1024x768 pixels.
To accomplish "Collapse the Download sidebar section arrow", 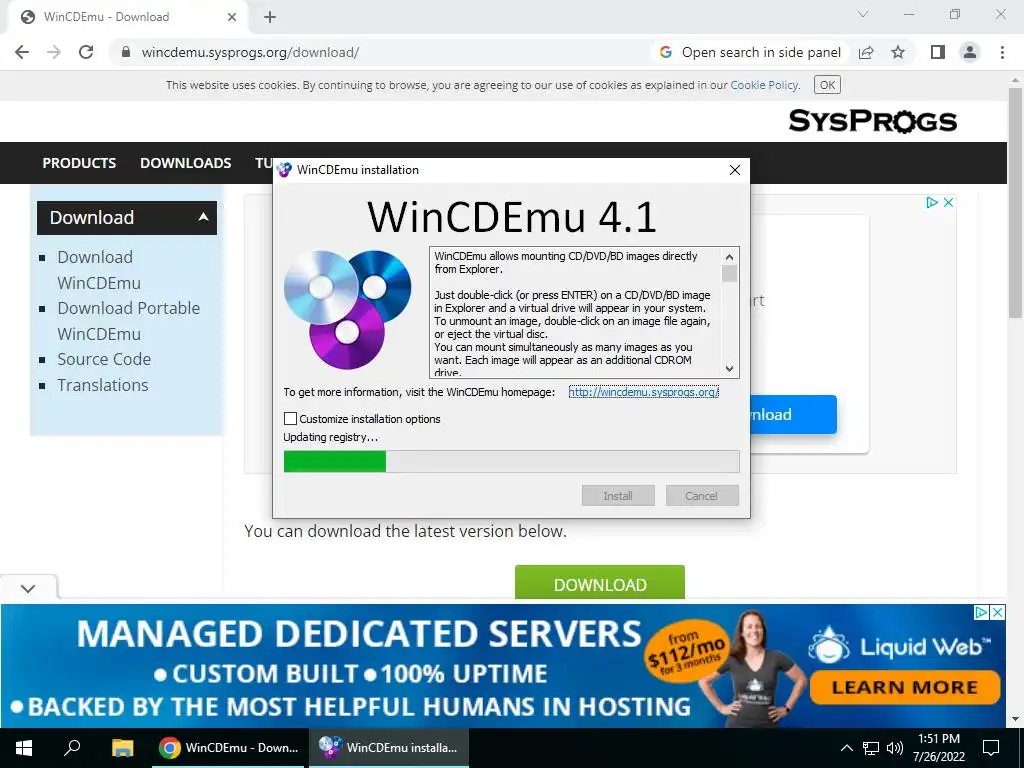I will coord(203,217).
